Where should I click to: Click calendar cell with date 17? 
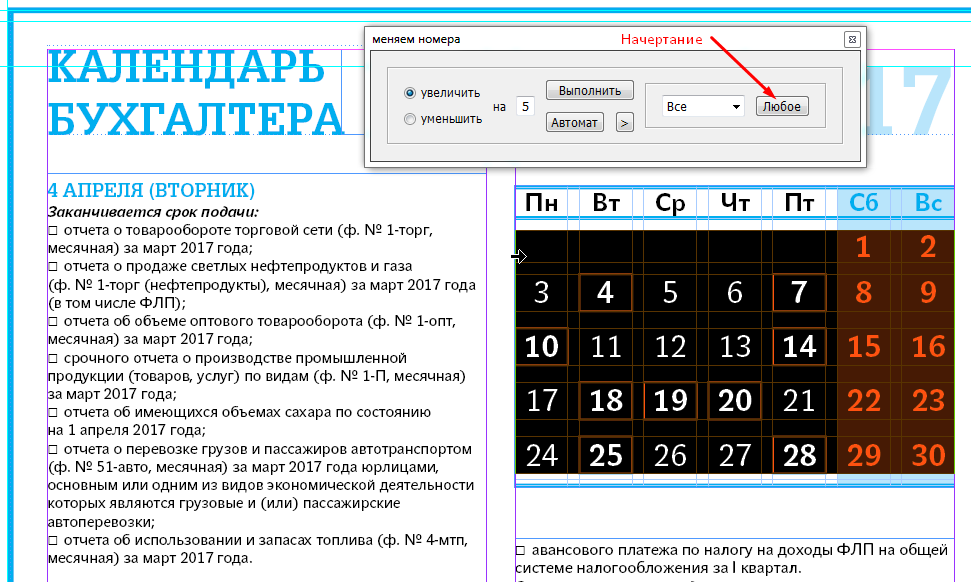click(541, 401)
